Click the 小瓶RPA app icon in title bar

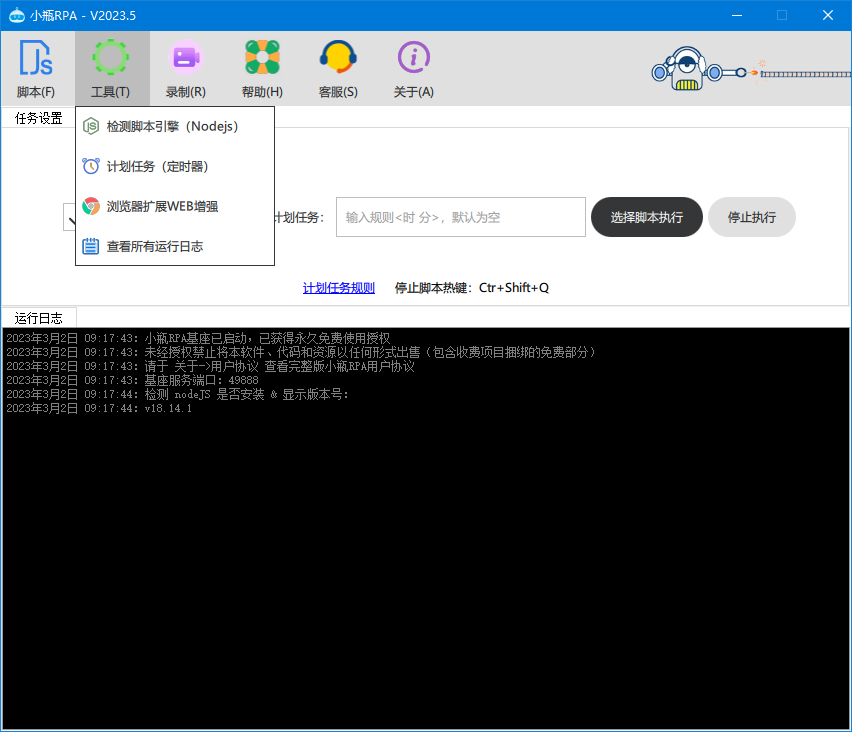pyautogui.click(x=17, y=15)
